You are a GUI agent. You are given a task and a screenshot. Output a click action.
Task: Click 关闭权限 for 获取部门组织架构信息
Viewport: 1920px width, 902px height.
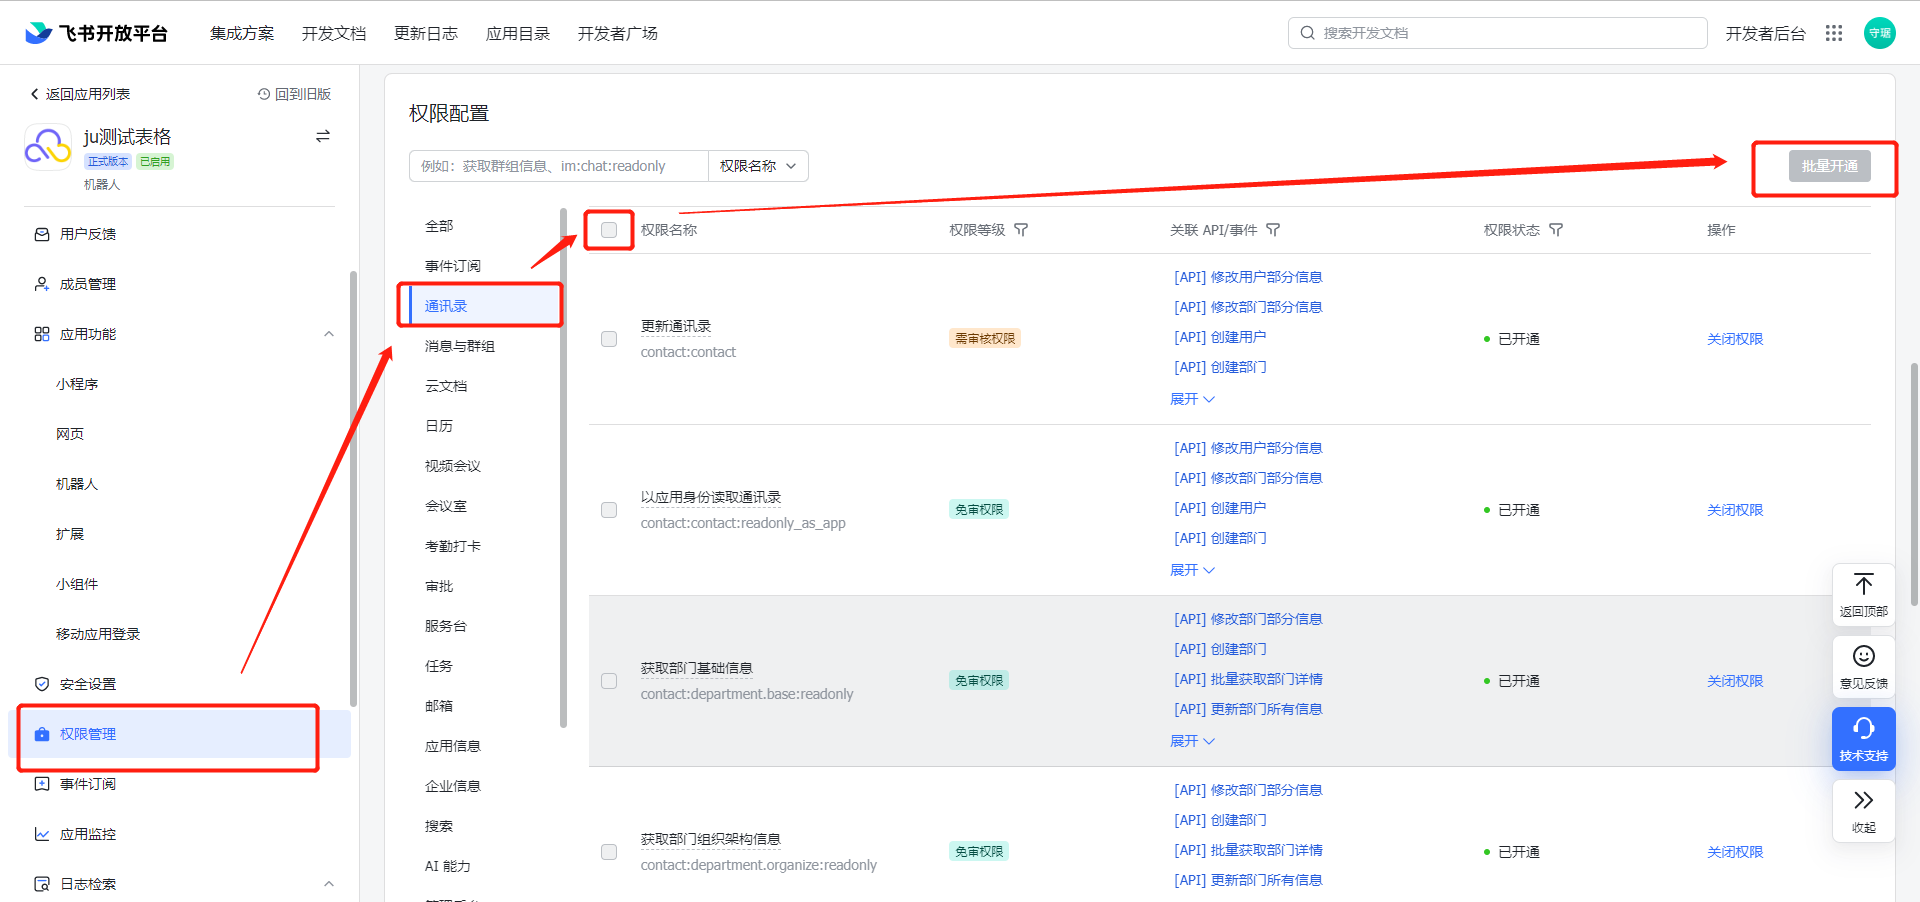point(1735,852)
